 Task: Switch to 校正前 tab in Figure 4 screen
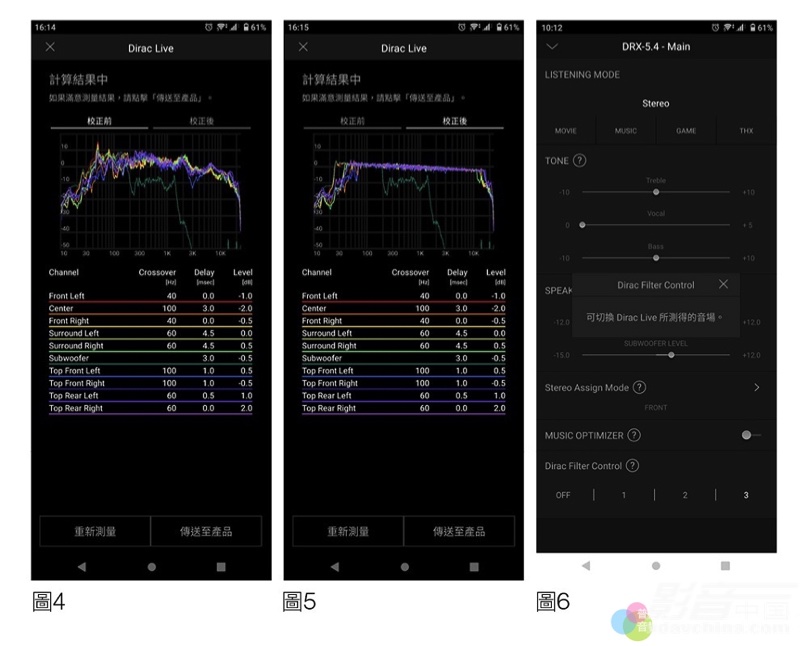pos(99,121)
